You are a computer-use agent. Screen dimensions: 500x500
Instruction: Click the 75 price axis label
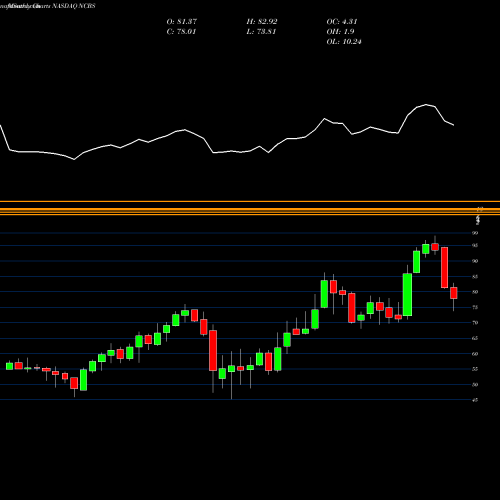475,307
